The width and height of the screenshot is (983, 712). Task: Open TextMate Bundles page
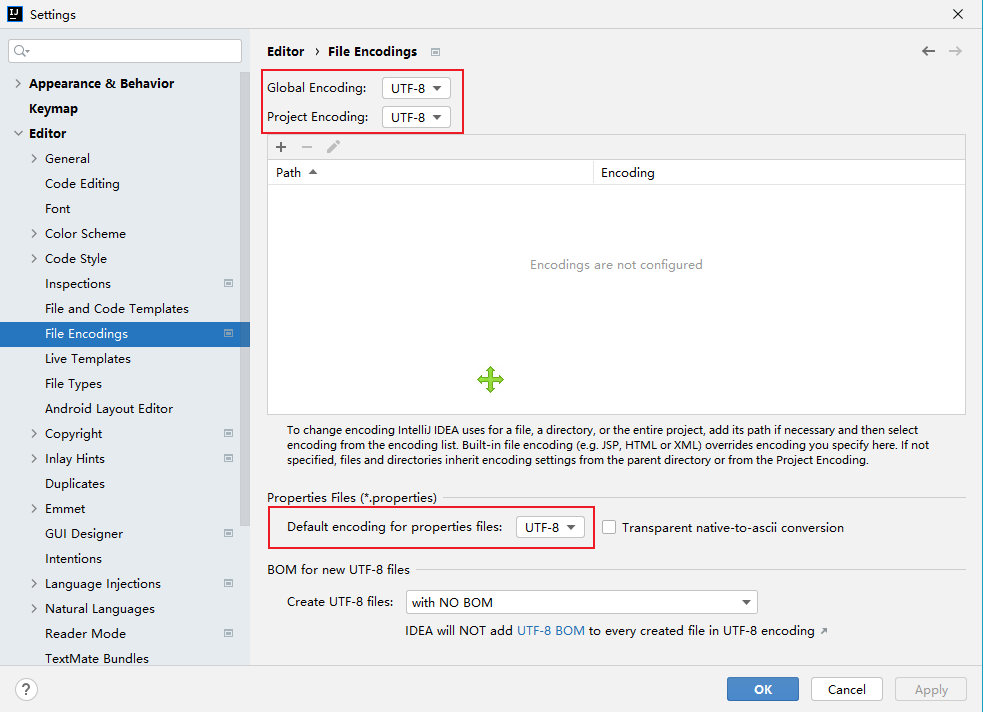click(97, 658)
